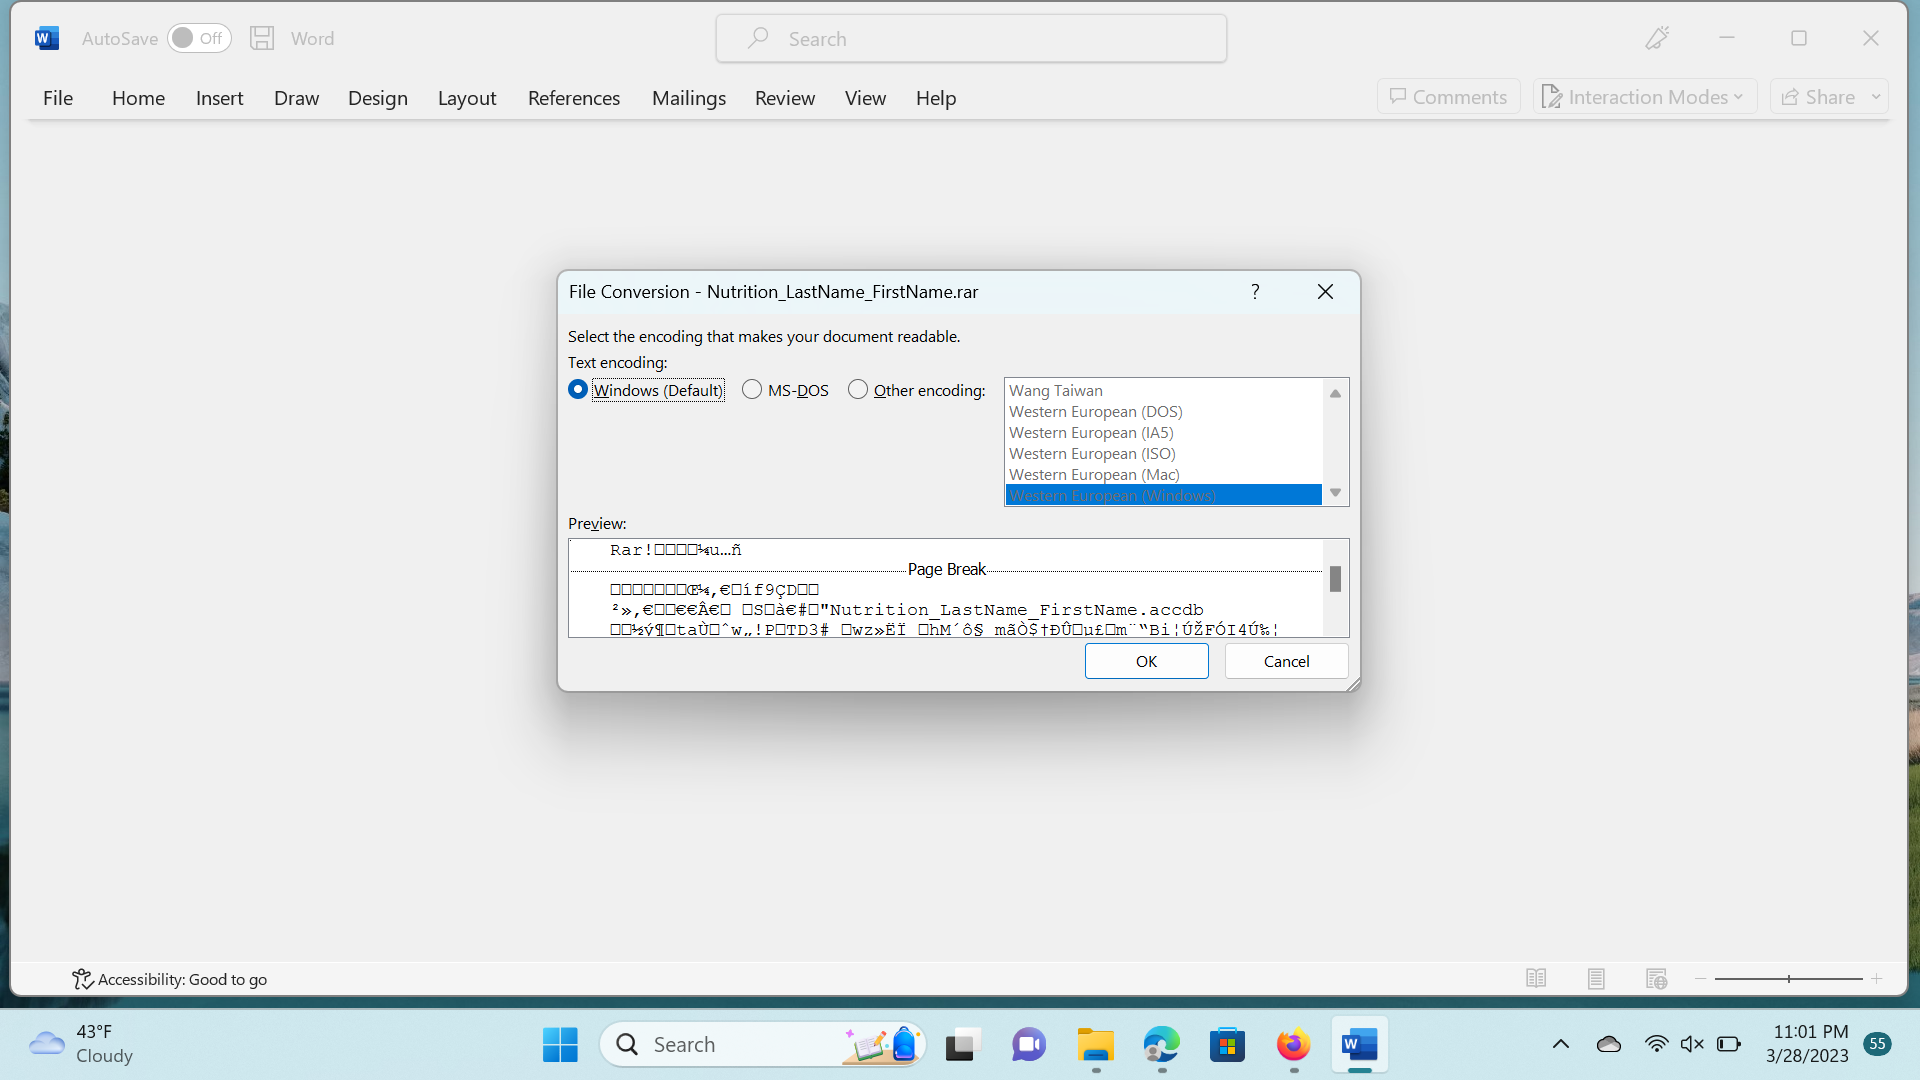Click OK in File Conversion dialog
This screenshot has height=1080, width=1920.
point(1146,661)
